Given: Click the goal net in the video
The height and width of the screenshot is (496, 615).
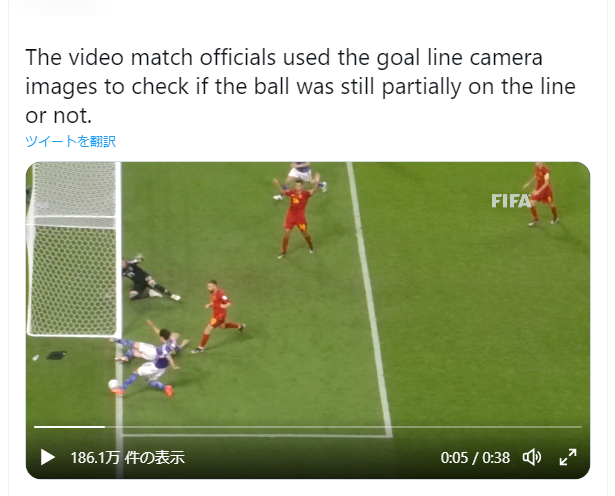Looking at the screenshot, I should (73, 249).
